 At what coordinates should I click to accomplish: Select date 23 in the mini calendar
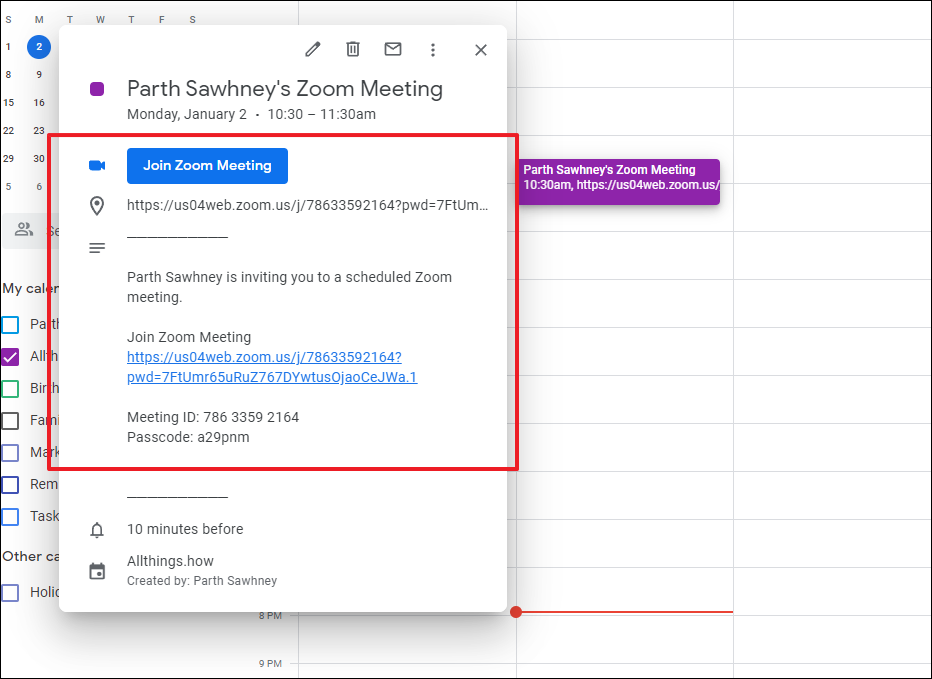click(x=39, y=130)
